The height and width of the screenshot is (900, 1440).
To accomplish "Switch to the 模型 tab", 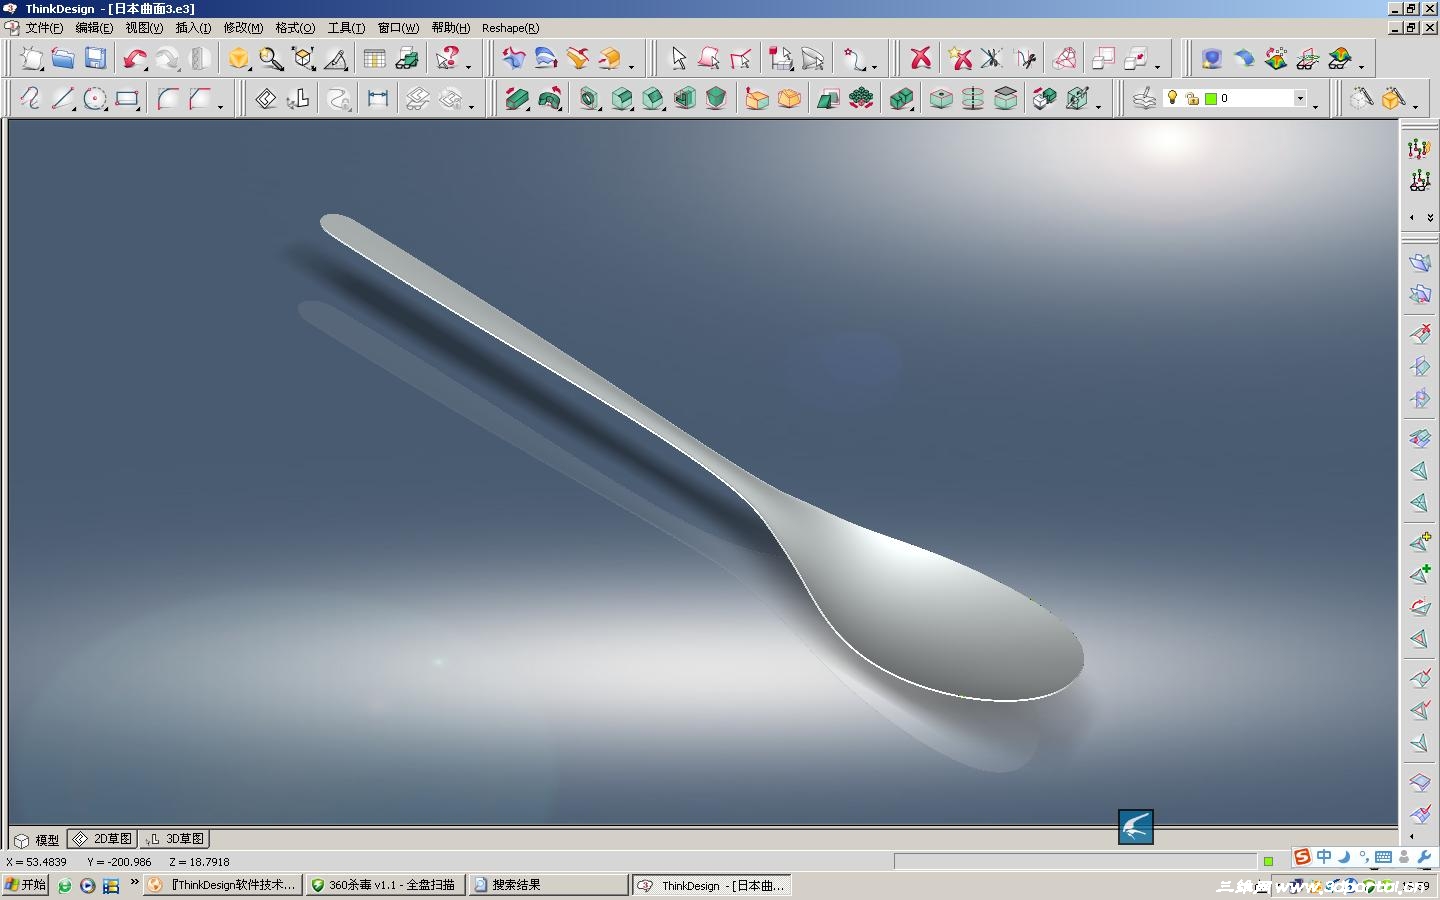I will click(37, 840).
